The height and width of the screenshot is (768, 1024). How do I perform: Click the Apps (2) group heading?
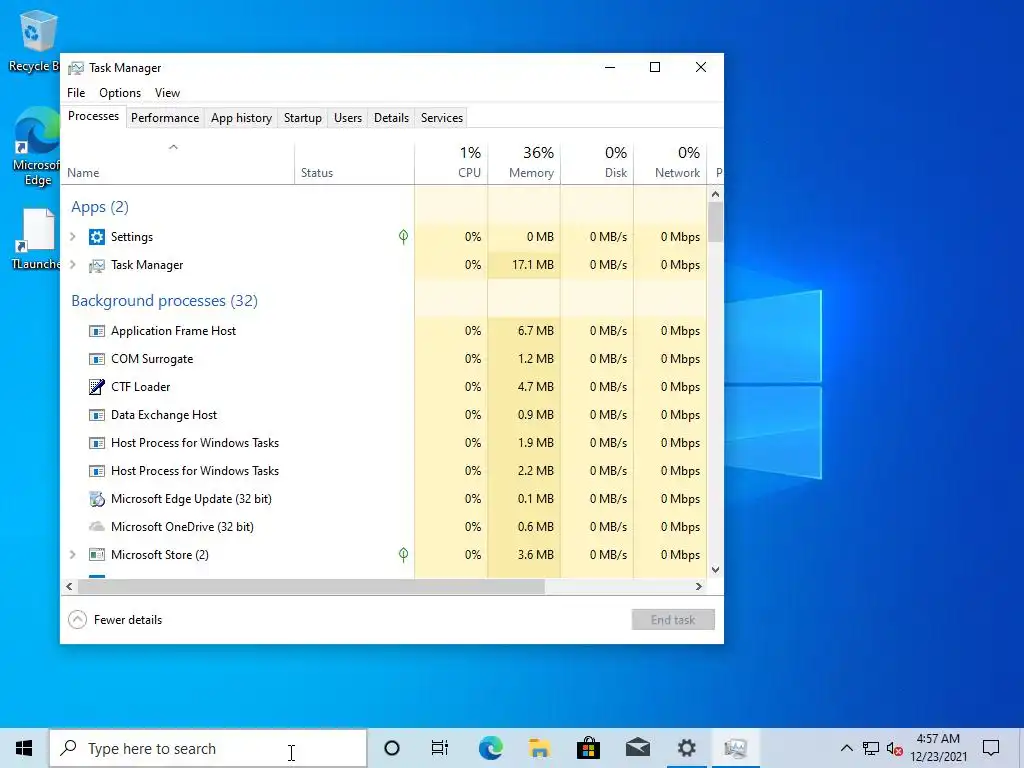tap(100, 207)
